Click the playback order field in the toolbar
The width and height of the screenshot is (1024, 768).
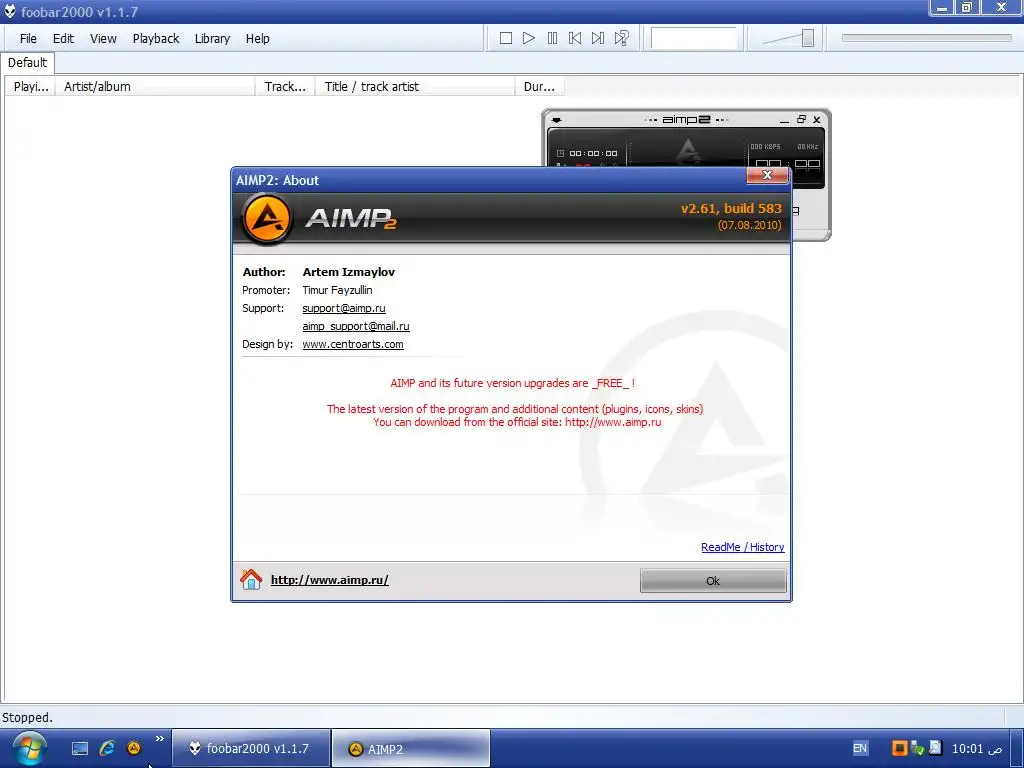pos(694,39)
